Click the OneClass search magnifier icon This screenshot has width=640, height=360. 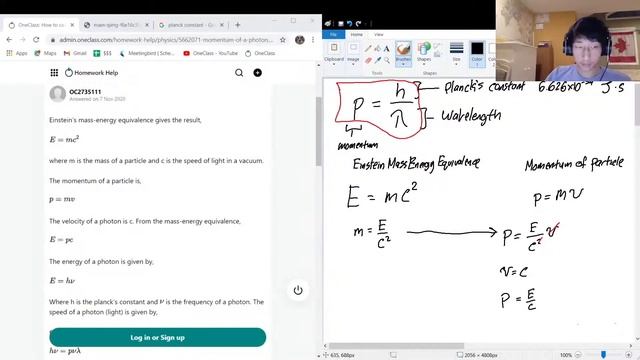point(239,73)
